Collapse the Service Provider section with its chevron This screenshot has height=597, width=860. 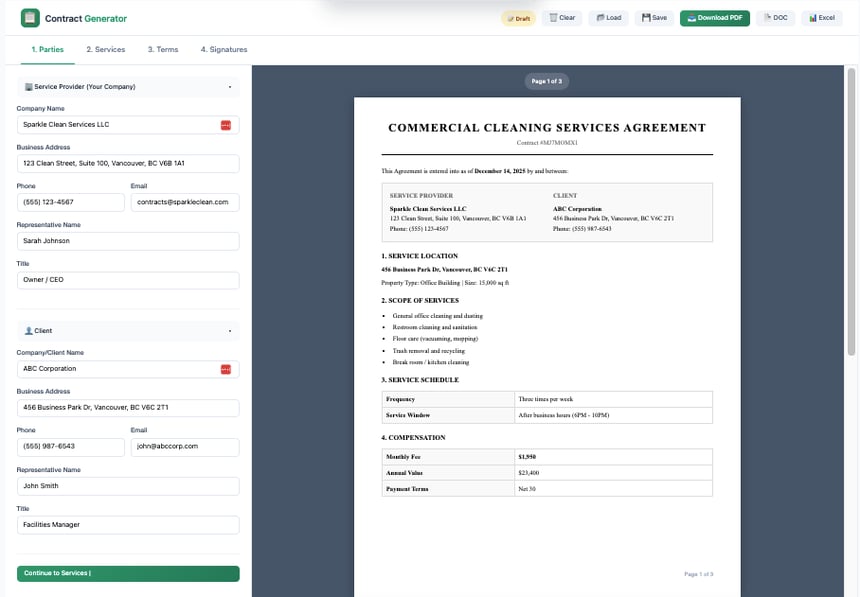click(x=230, y=87)
